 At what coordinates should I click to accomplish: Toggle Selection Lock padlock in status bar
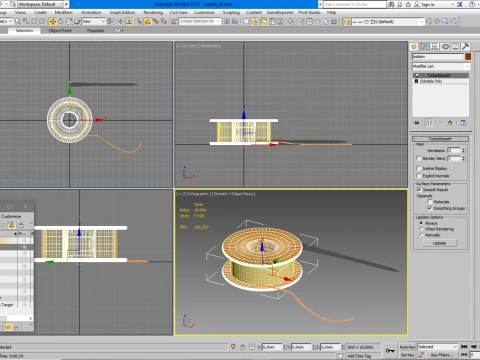[243, 347]
